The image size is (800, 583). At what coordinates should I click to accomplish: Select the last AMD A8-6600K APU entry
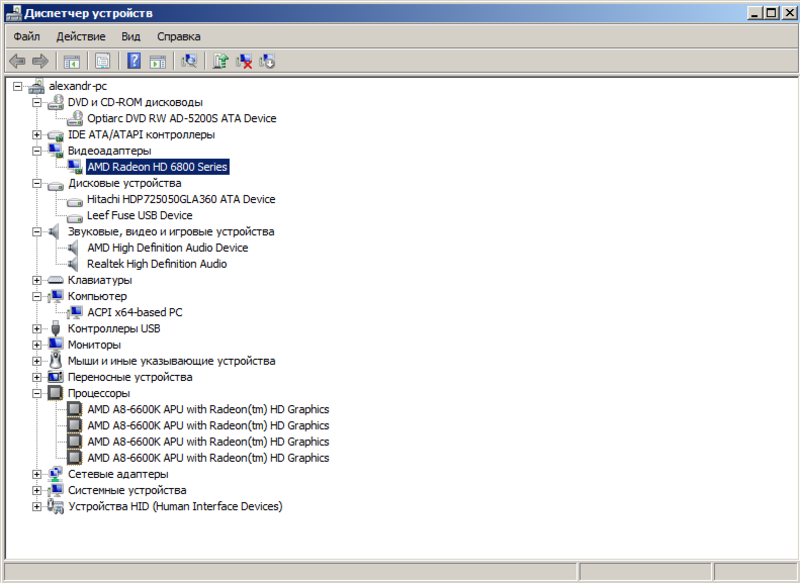click(x=208, y=458)
